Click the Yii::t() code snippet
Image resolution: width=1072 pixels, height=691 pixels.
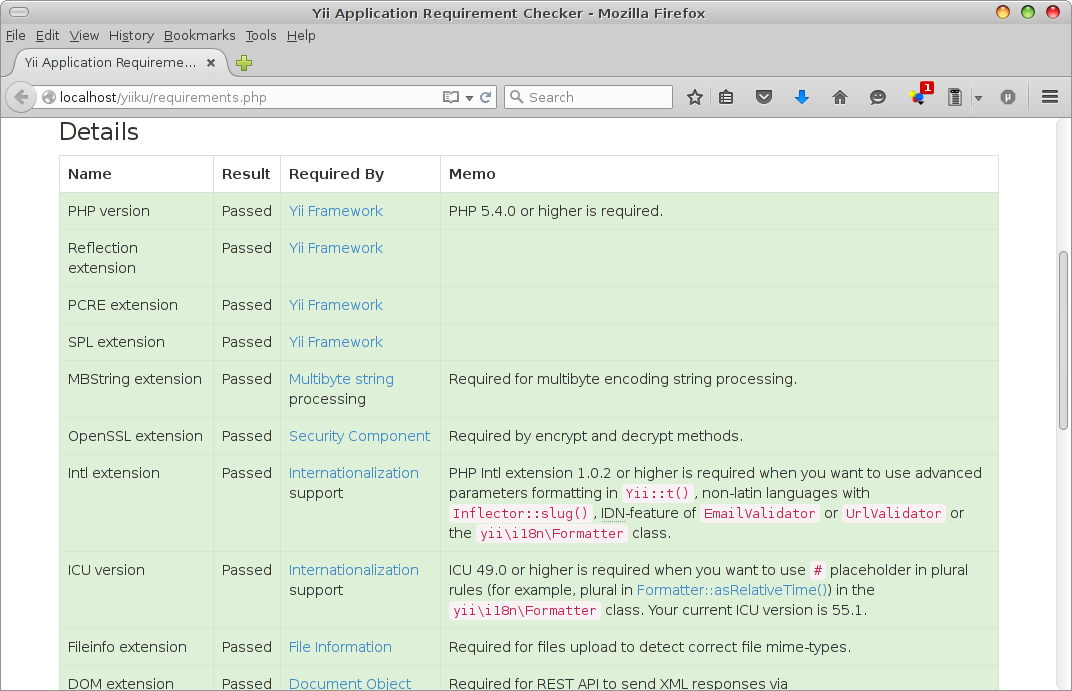(657, 493)
